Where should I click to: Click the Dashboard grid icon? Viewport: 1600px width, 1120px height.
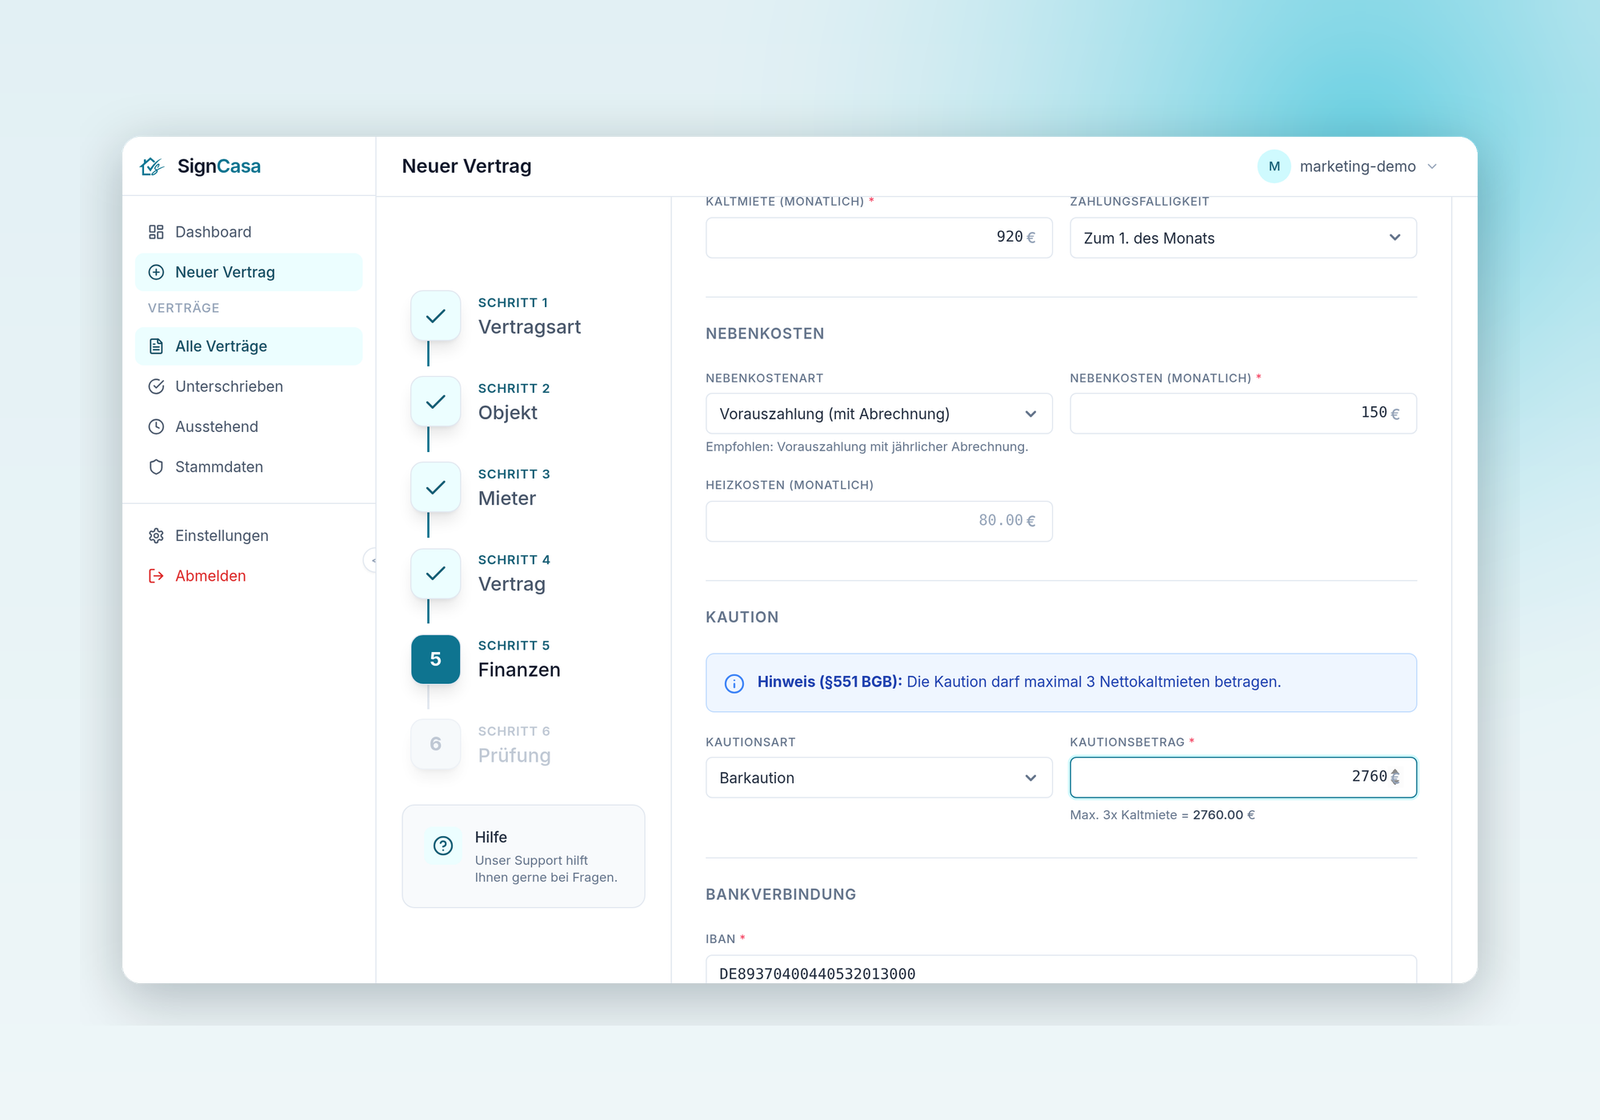point(156,232)
